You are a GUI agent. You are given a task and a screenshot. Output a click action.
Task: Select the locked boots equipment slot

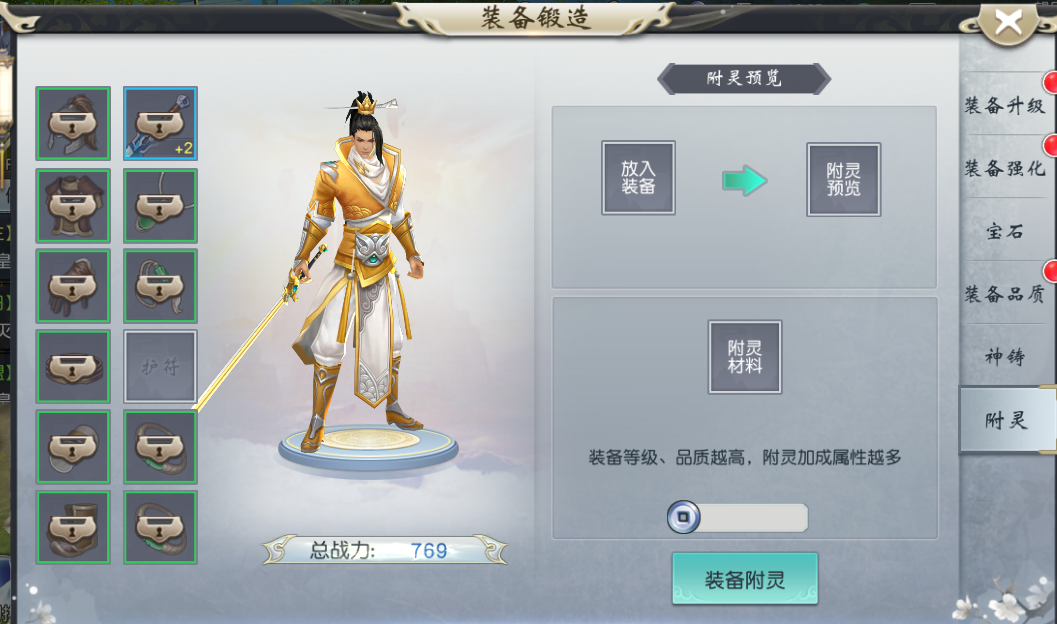pos(73,527)
